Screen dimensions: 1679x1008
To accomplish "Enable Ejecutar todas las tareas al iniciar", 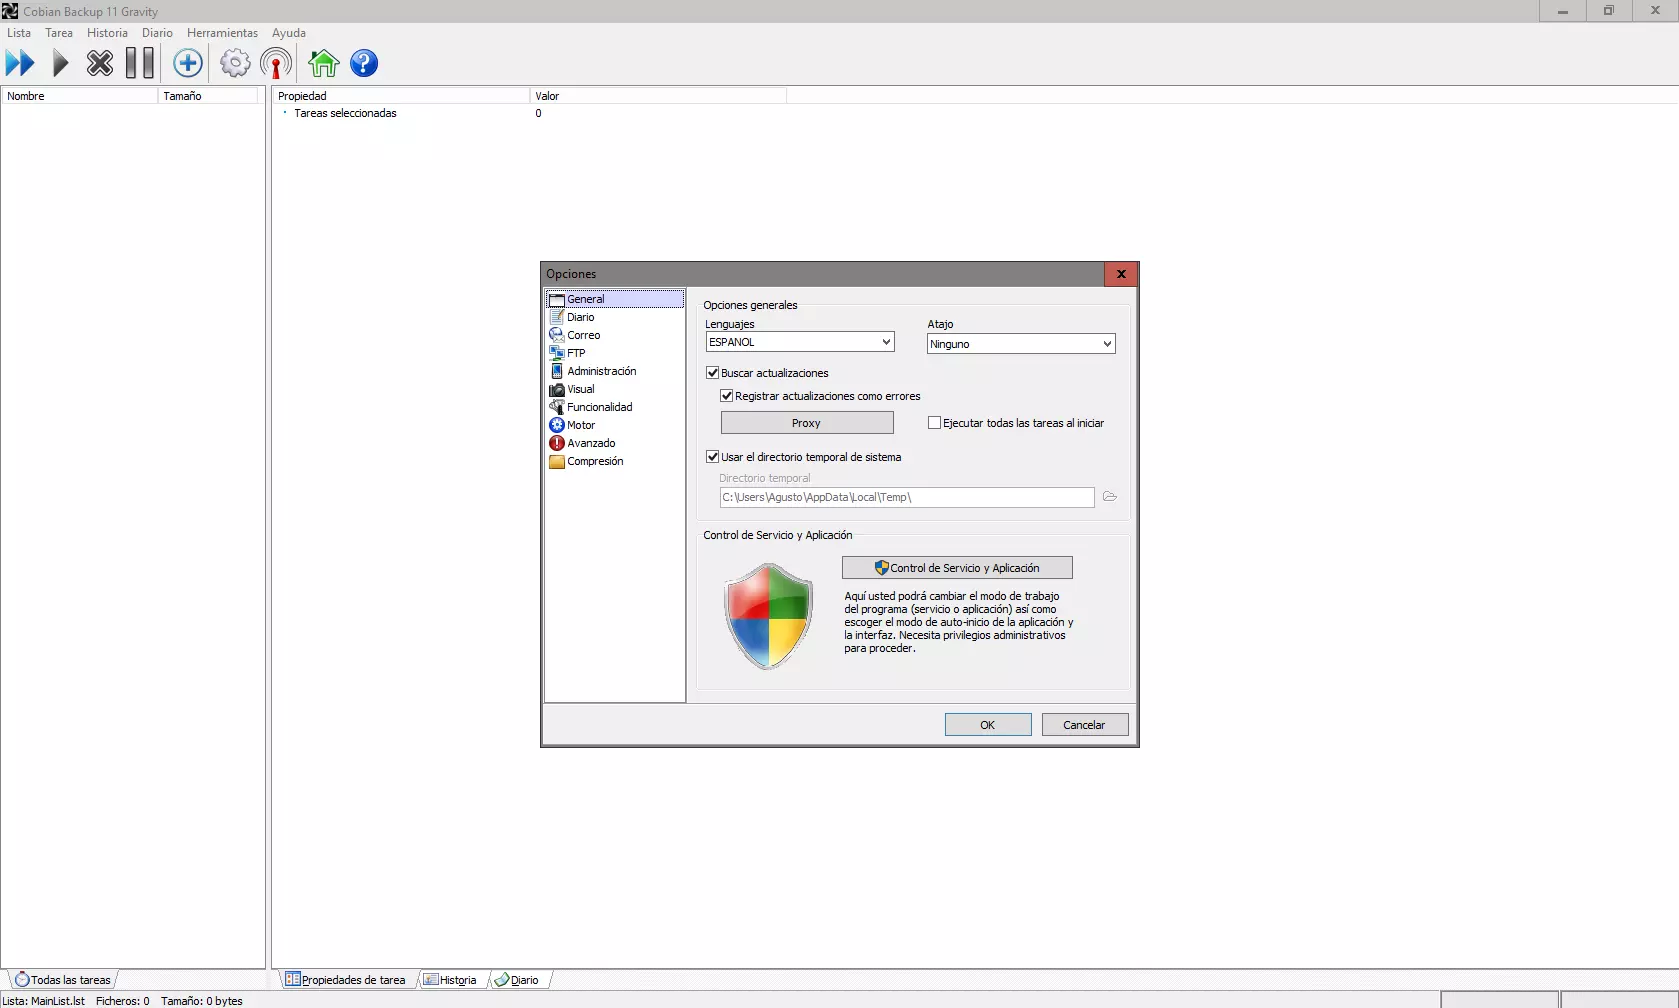I will [934, 423].
